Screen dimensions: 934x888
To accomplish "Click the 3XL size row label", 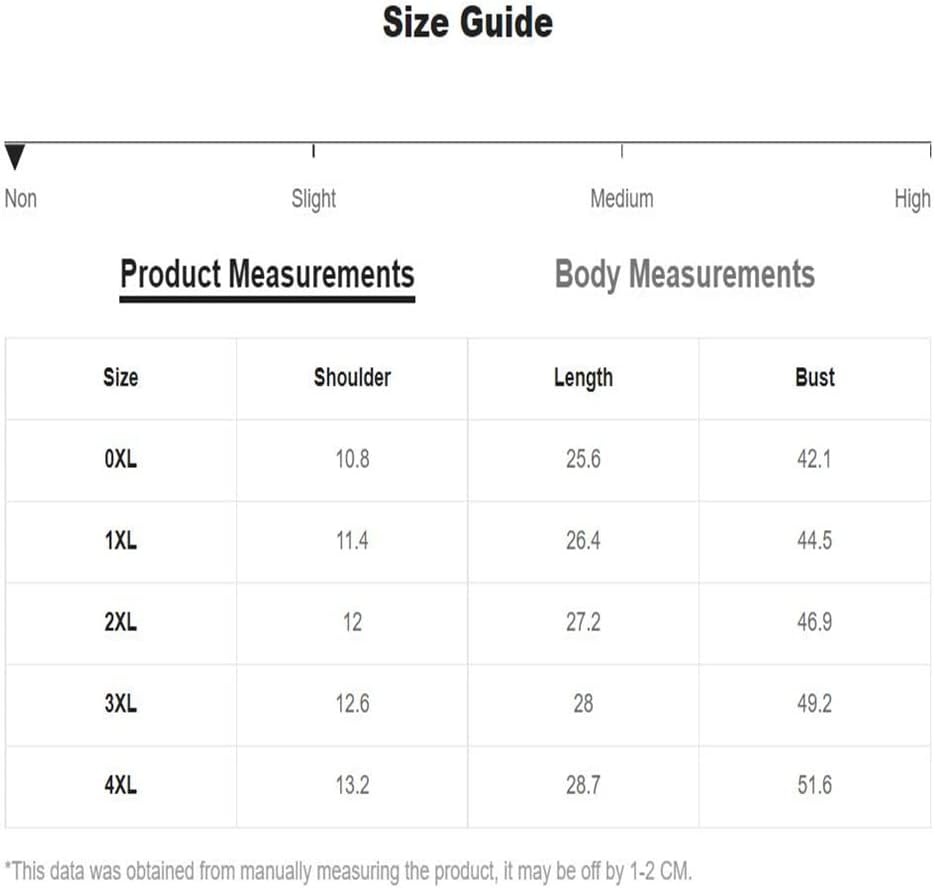I will pos(120,703).
